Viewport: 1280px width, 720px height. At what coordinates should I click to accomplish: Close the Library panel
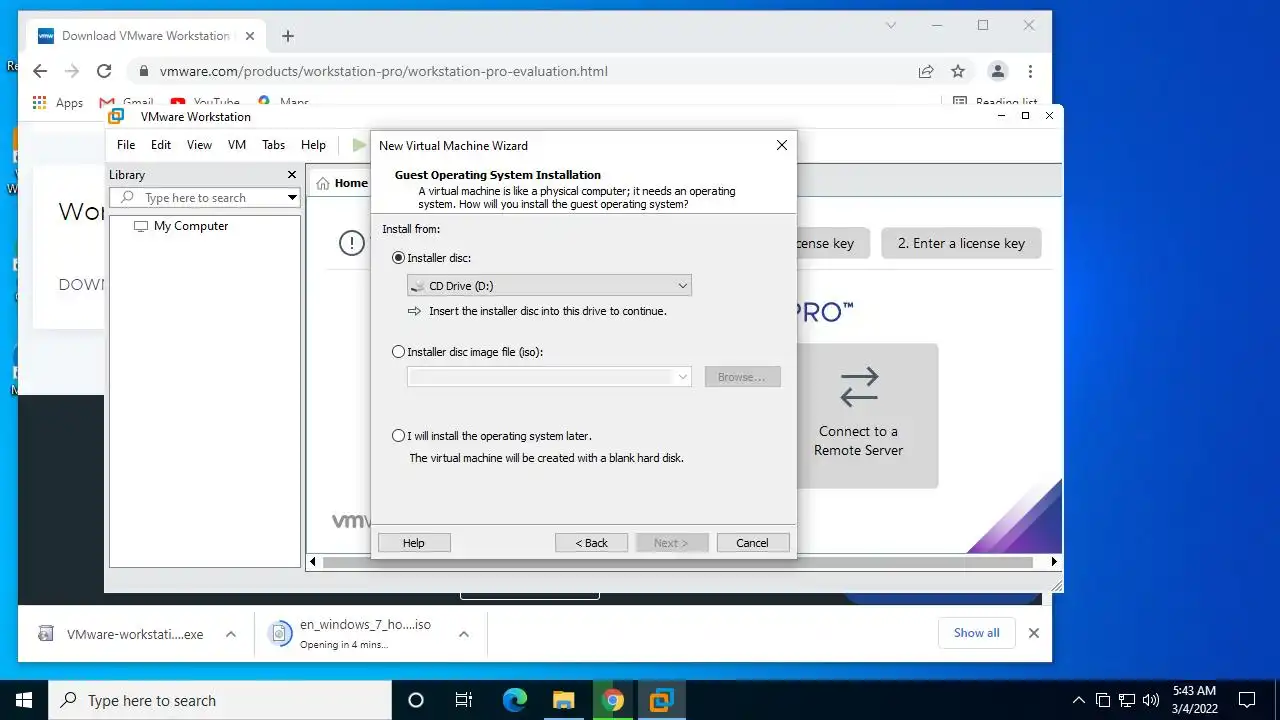tap(292, 174)
